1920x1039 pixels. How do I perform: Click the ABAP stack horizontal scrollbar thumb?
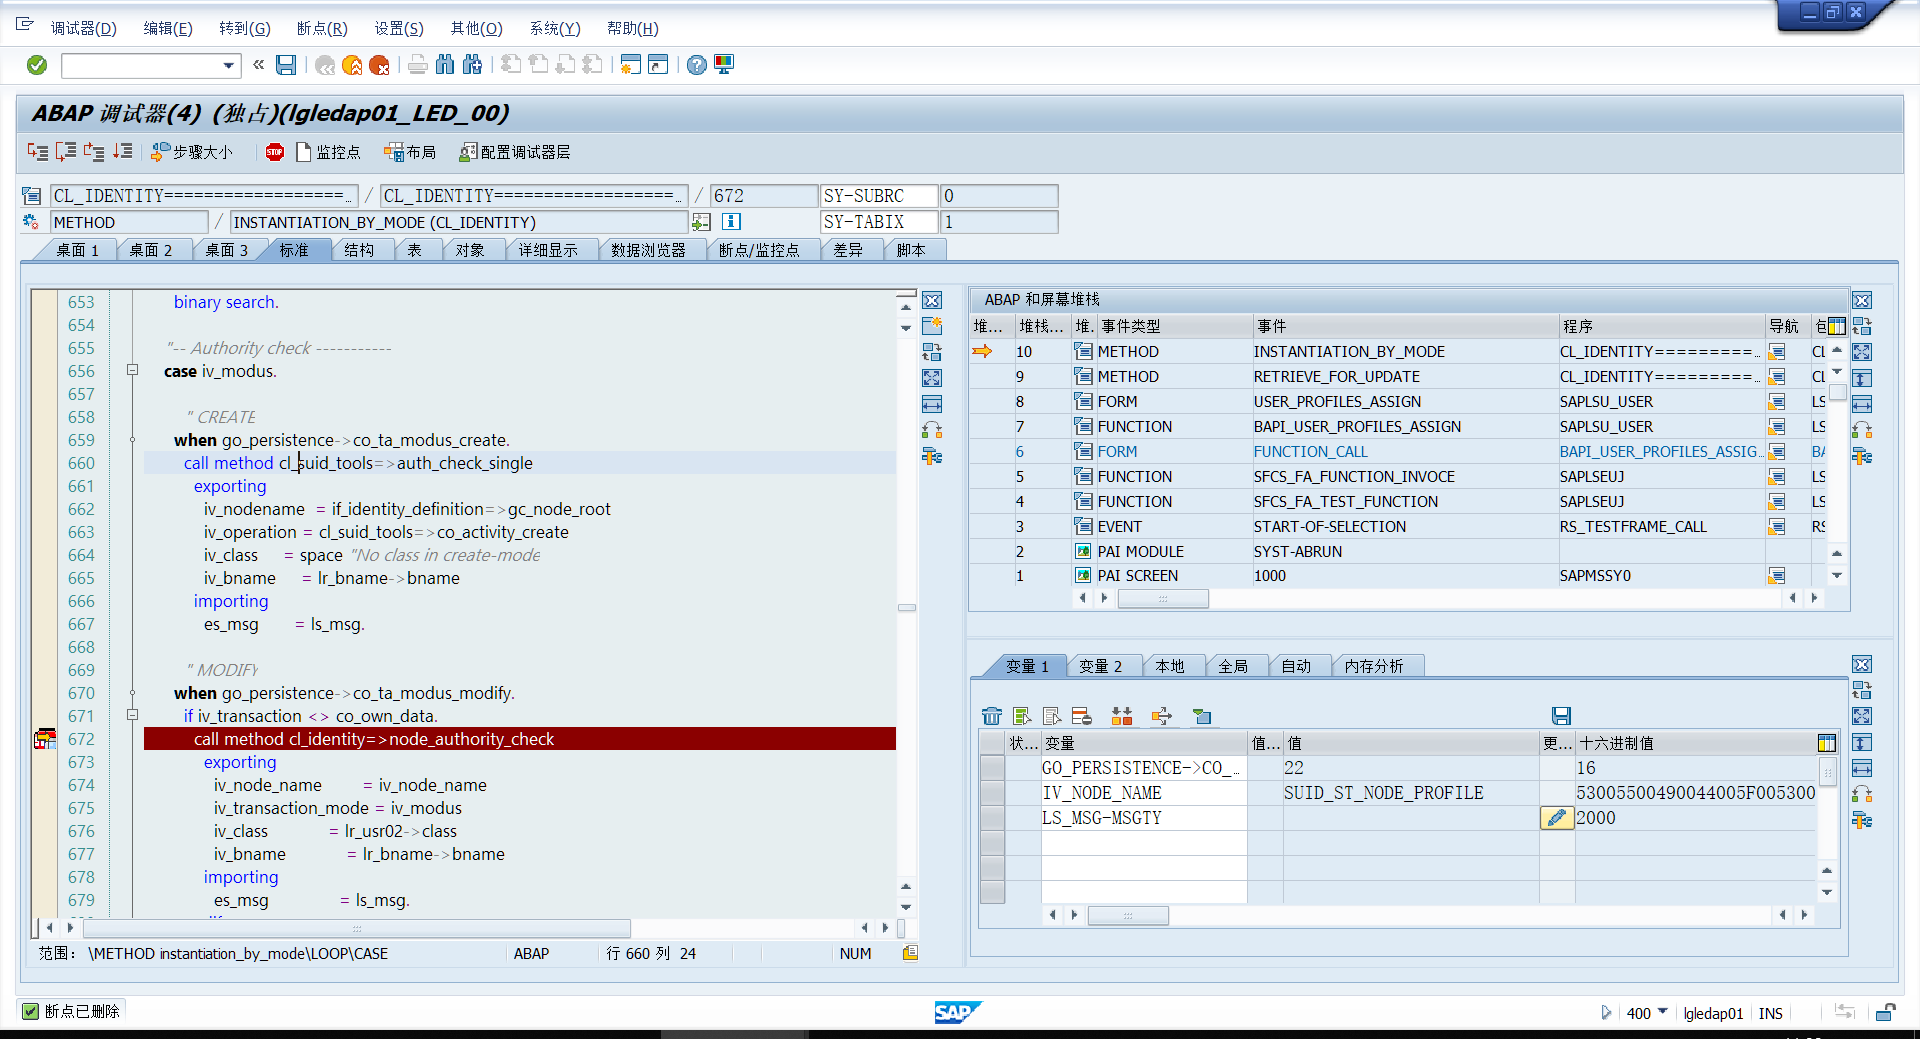pos(1163,598)
